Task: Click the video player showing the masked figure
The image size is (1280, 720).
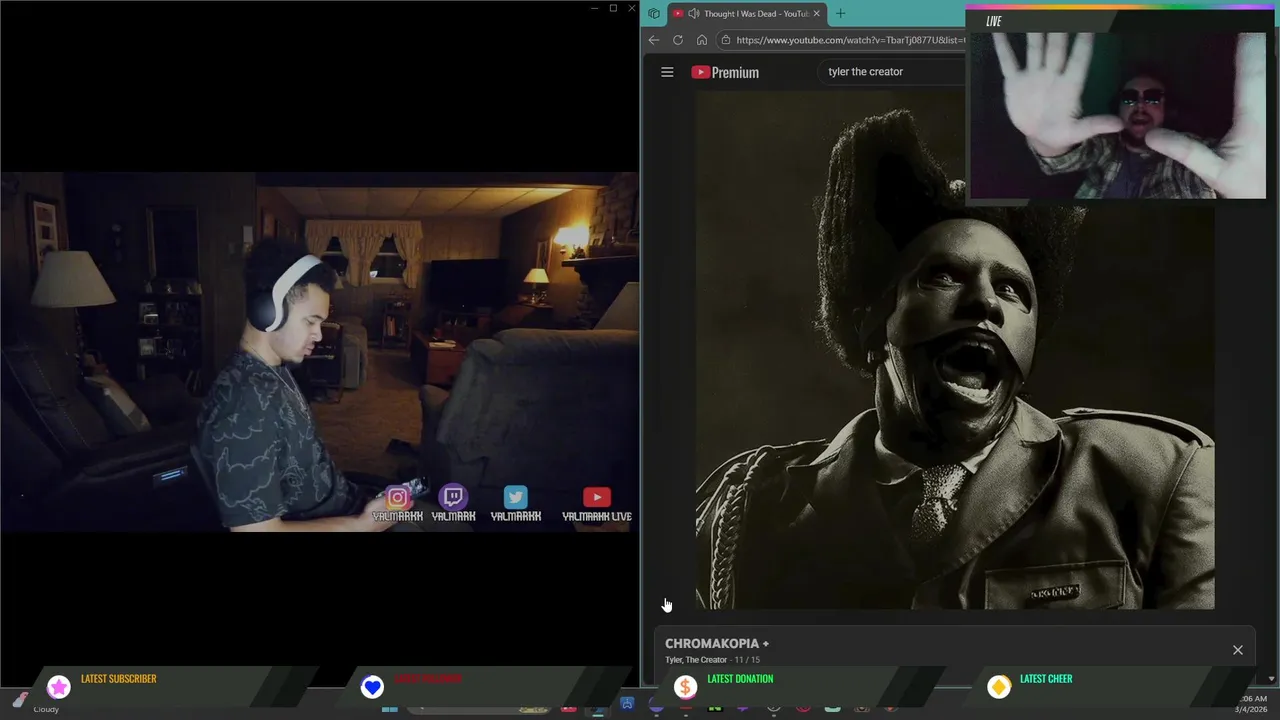Action: tap(955, 350)
